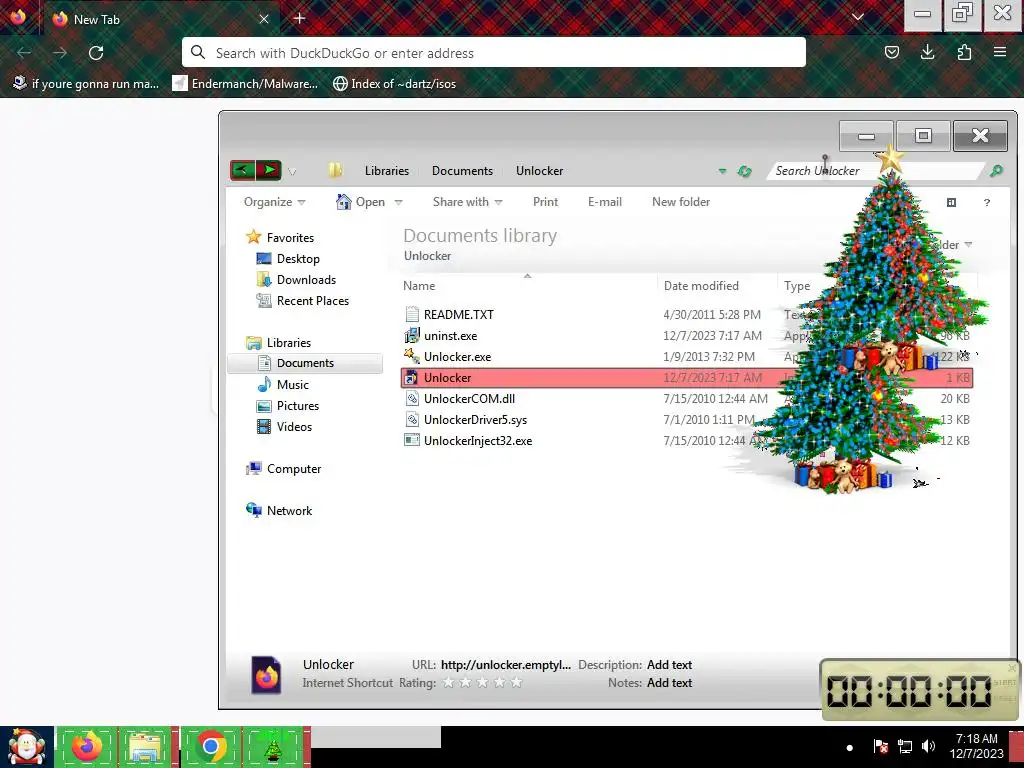Open the Organize menu
The height and width of the screenshot is (768, 1024).
click(x=274, y=202)
